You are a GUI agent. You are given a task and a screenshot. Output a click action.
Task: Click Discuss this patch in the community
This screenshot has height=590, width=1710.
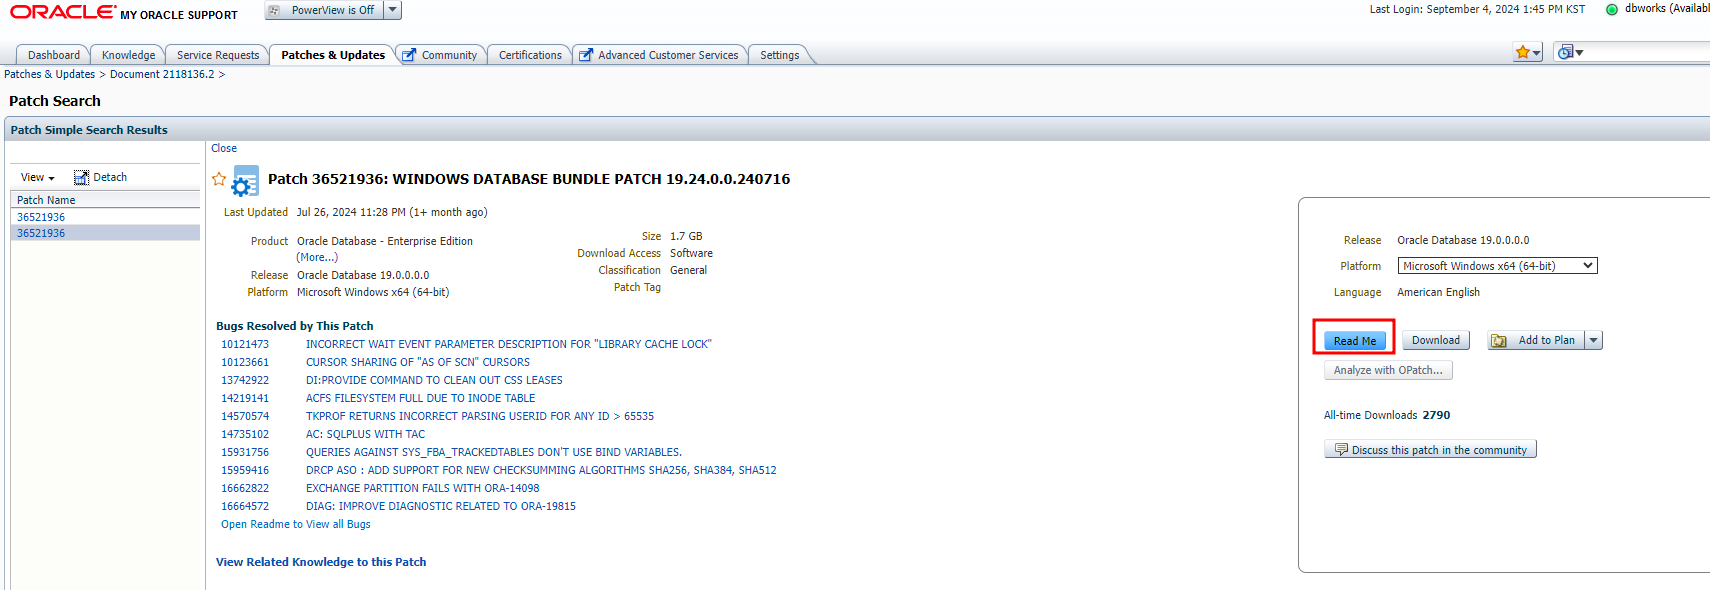click(x=1430, y=450)
